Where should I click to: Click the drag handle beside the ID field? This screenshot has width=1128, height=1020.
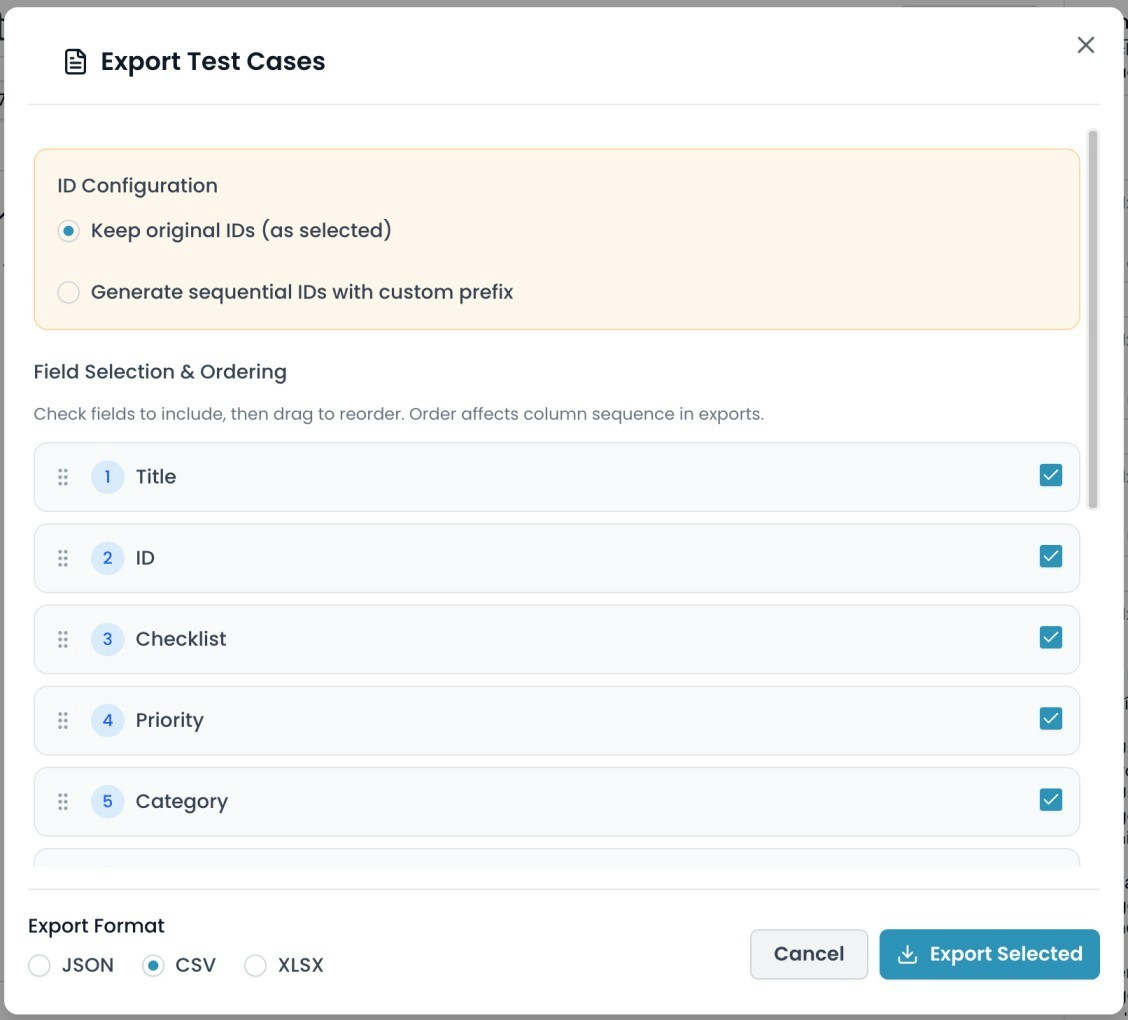[63, 558]
